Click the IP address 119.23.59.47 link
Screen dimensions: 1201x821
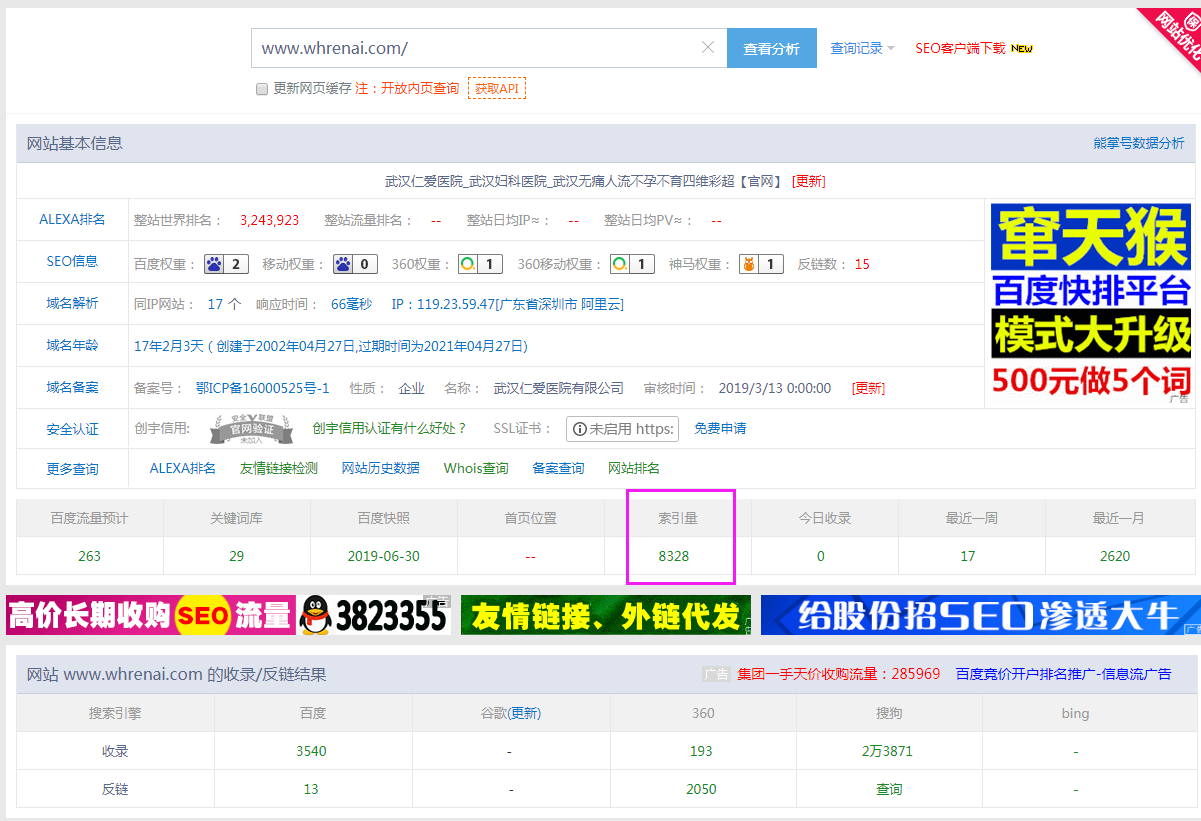pos(507,304)
